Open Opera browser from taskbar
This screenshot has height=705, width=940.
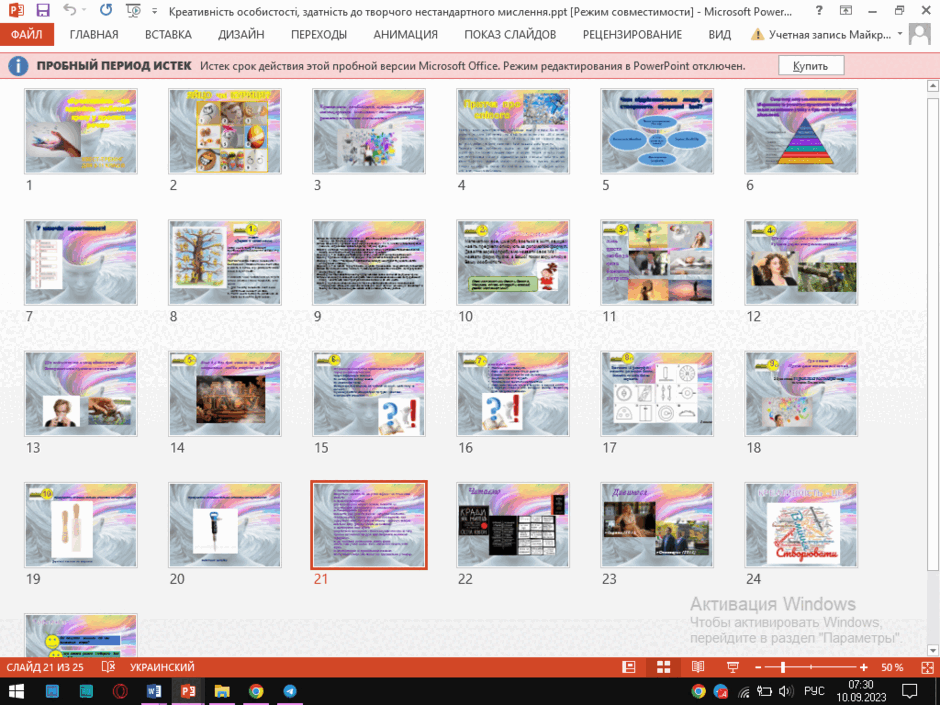point(120,691)
